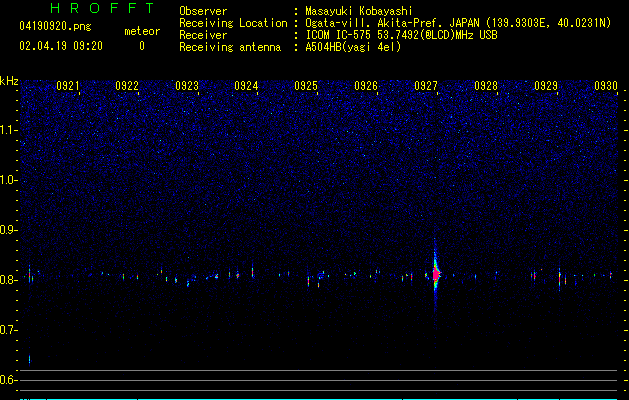The image size is (629, 400).
Task: Select antenna value A504HB(yagi 4el)
Action: tap(353, 47)
